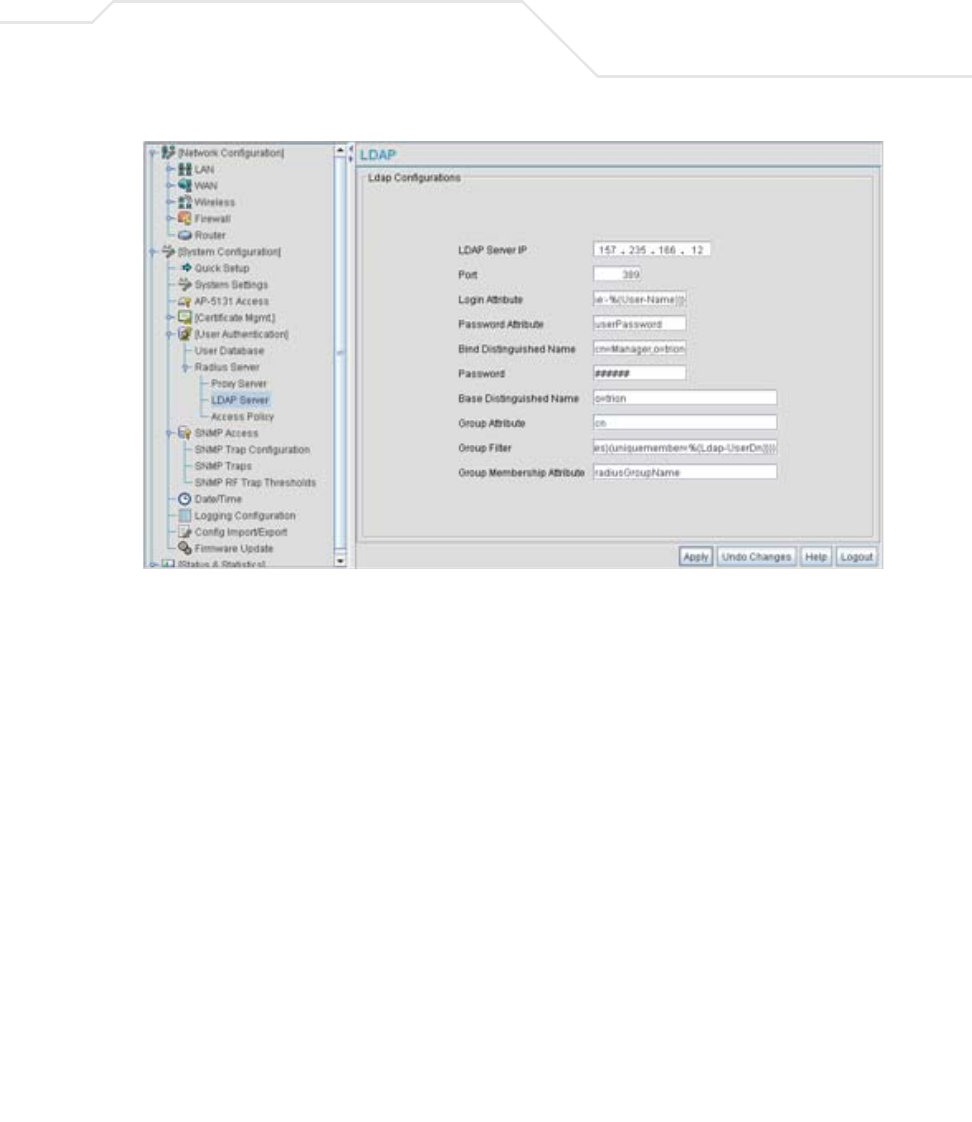This screenshot has height=1122, width=972.
Task: Click the SNMP Access icon
Action: click(x=185, y=433)
